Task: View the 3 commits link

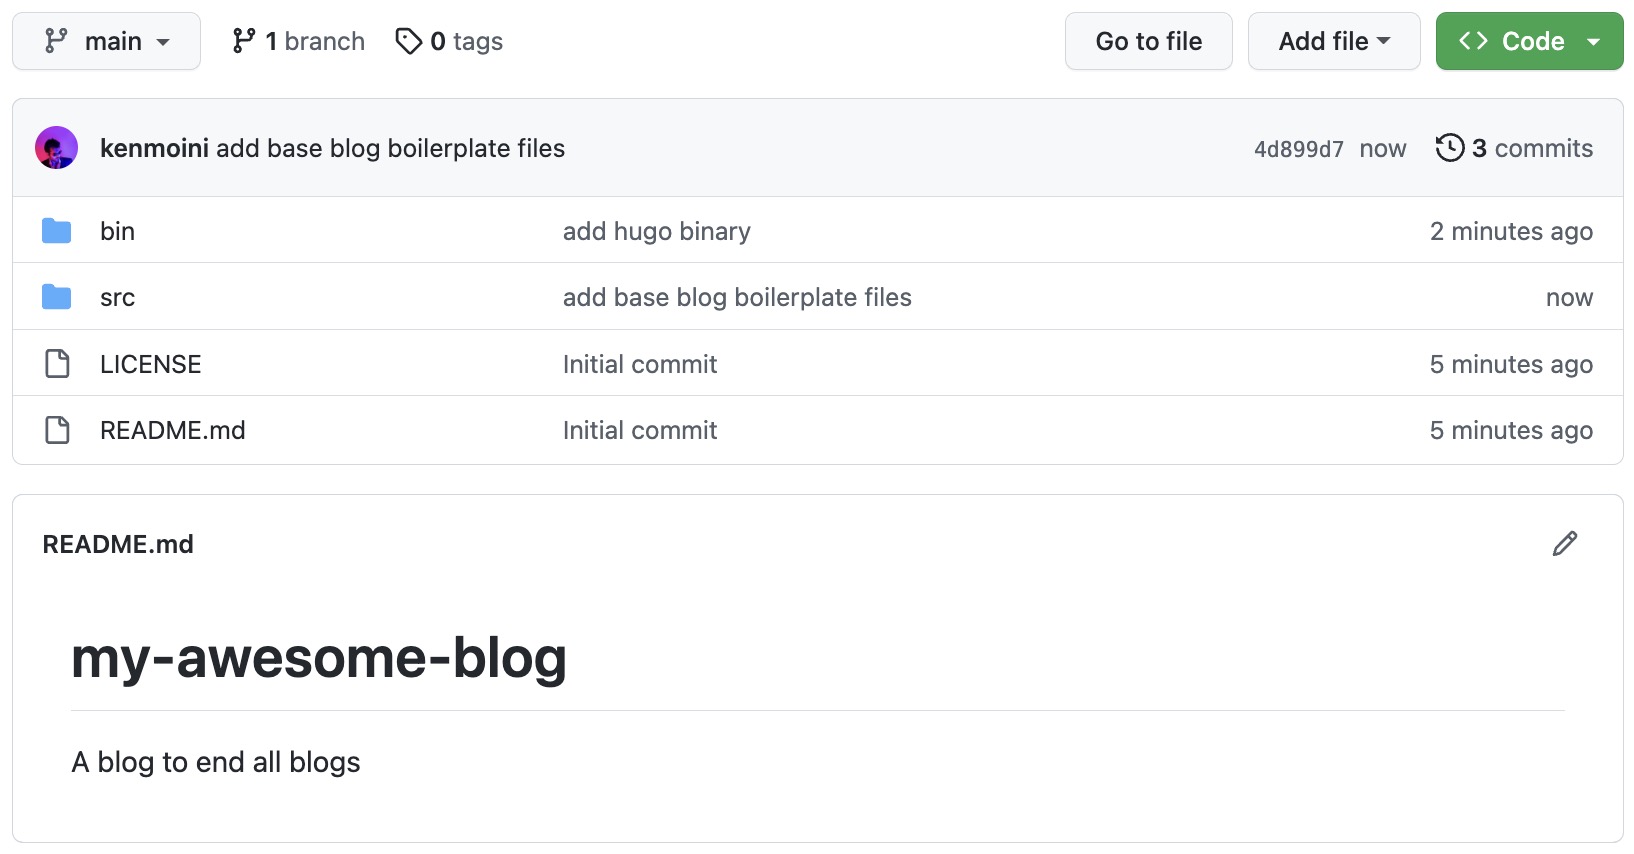Action: click(x=1531, y=148)
